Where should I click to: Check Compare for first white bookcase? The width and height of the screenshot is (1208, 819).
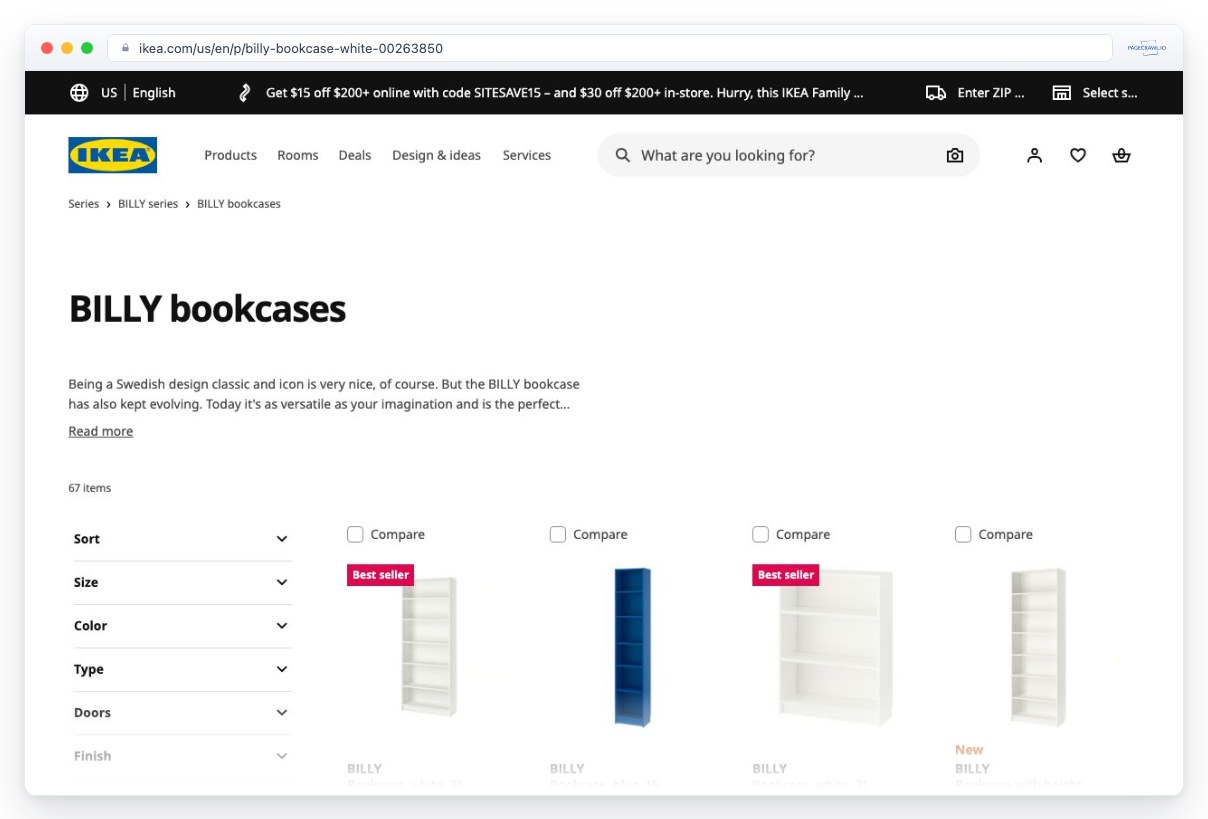355,534
